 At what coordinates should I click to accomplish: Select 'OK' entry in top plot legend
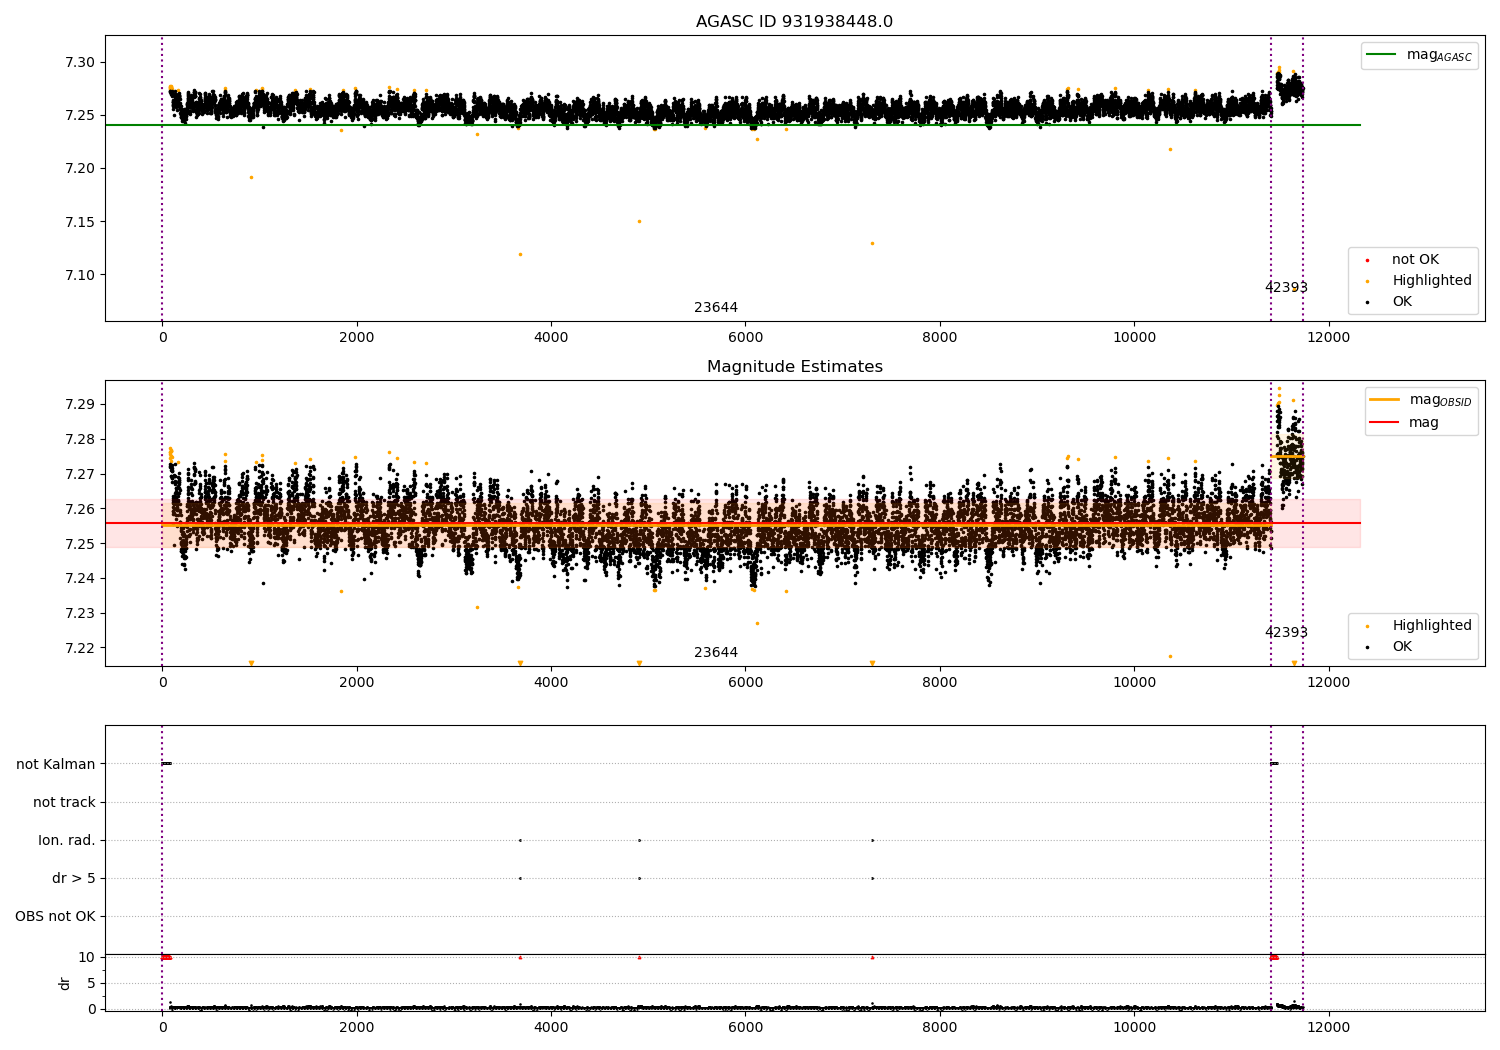click(x=1402, y=302)
